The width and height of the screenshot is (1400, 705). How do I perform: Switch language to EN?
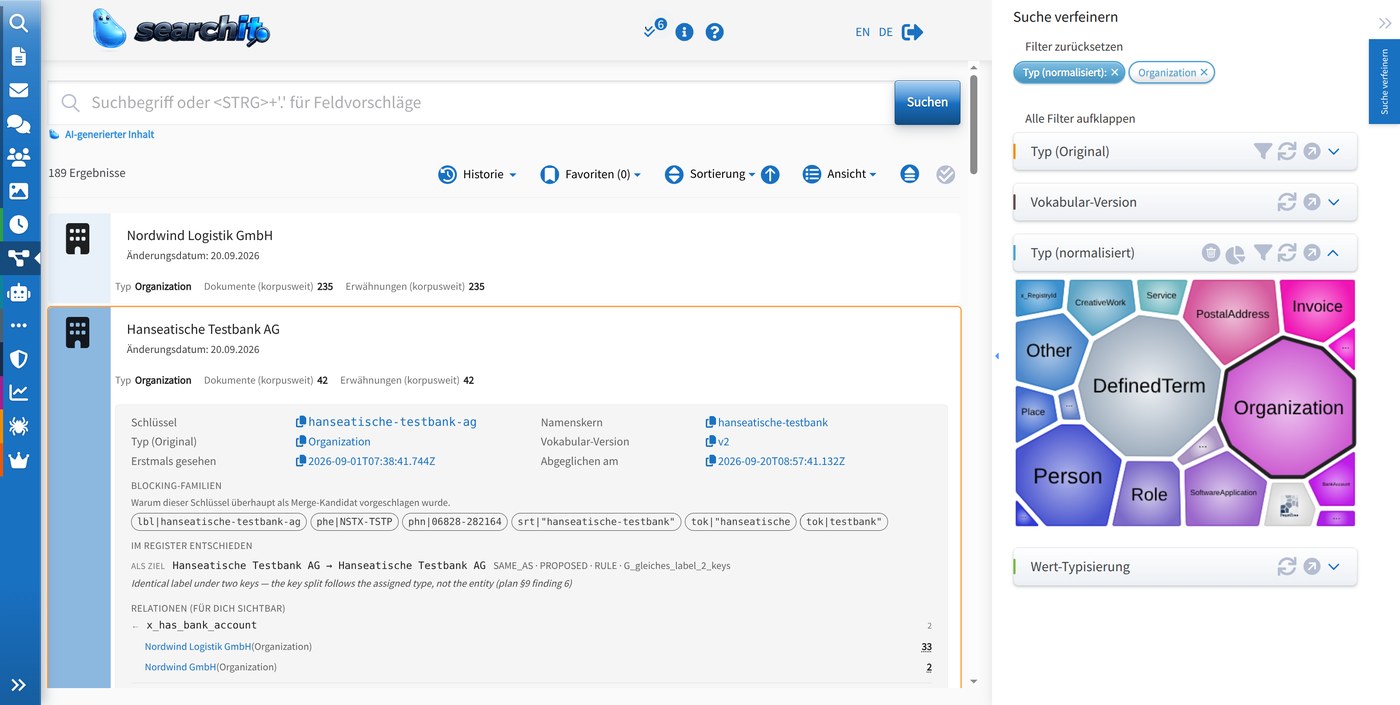pos(862,32)
